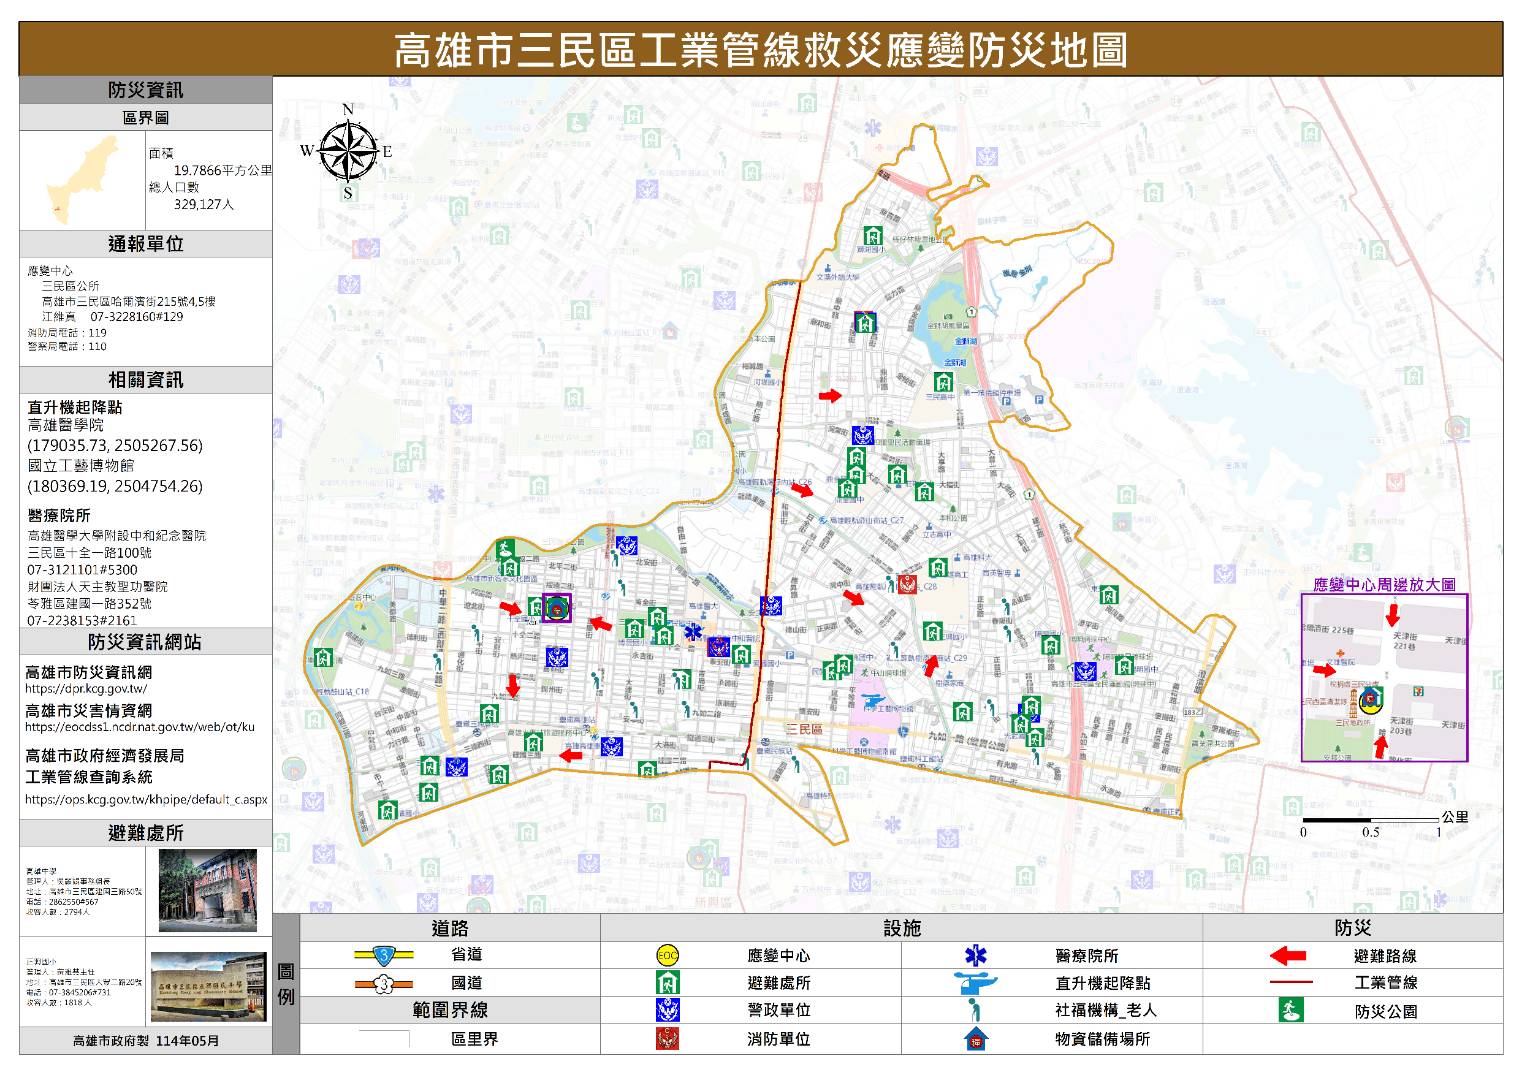
Task: Select the 避難處所 shelter icon in legend
Action: (667, 983)
